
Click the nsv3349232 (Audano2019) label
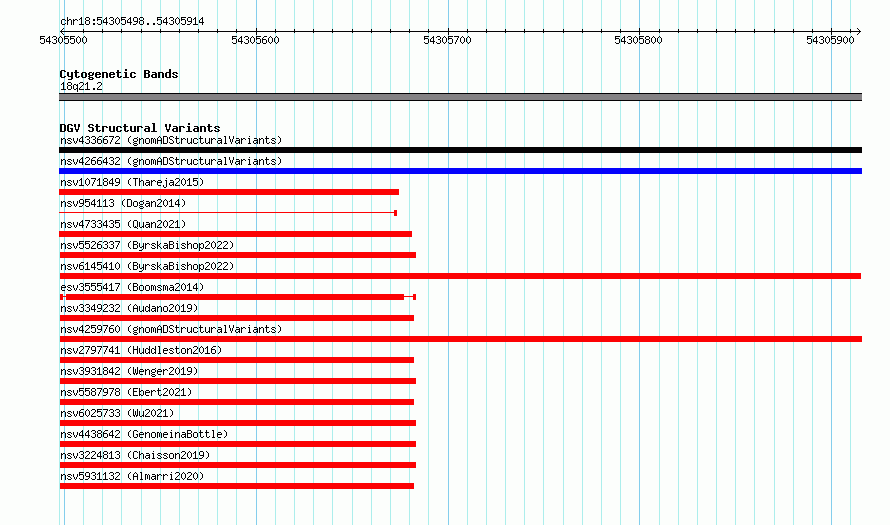(x=129, y=308)
